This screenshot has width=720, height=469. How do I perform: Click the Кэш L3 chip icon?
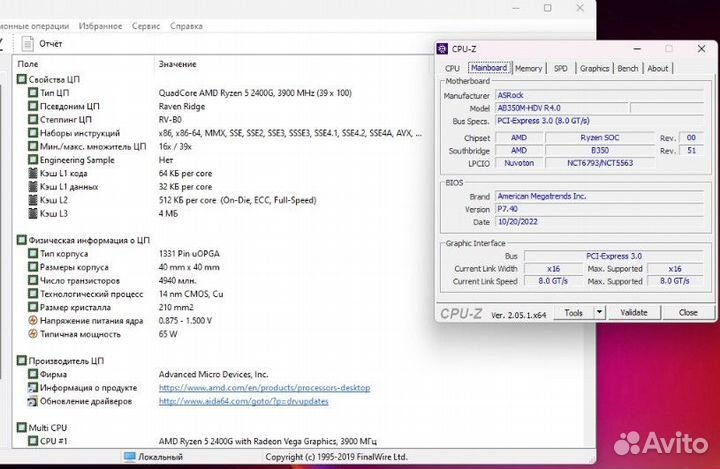click(x=33, y=213)
